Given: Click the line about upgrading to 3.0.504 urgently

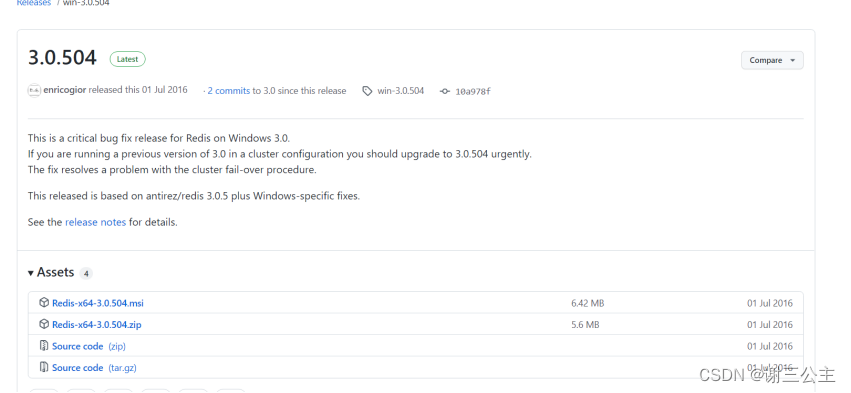Looking at the screenshot, I should 280,154.
